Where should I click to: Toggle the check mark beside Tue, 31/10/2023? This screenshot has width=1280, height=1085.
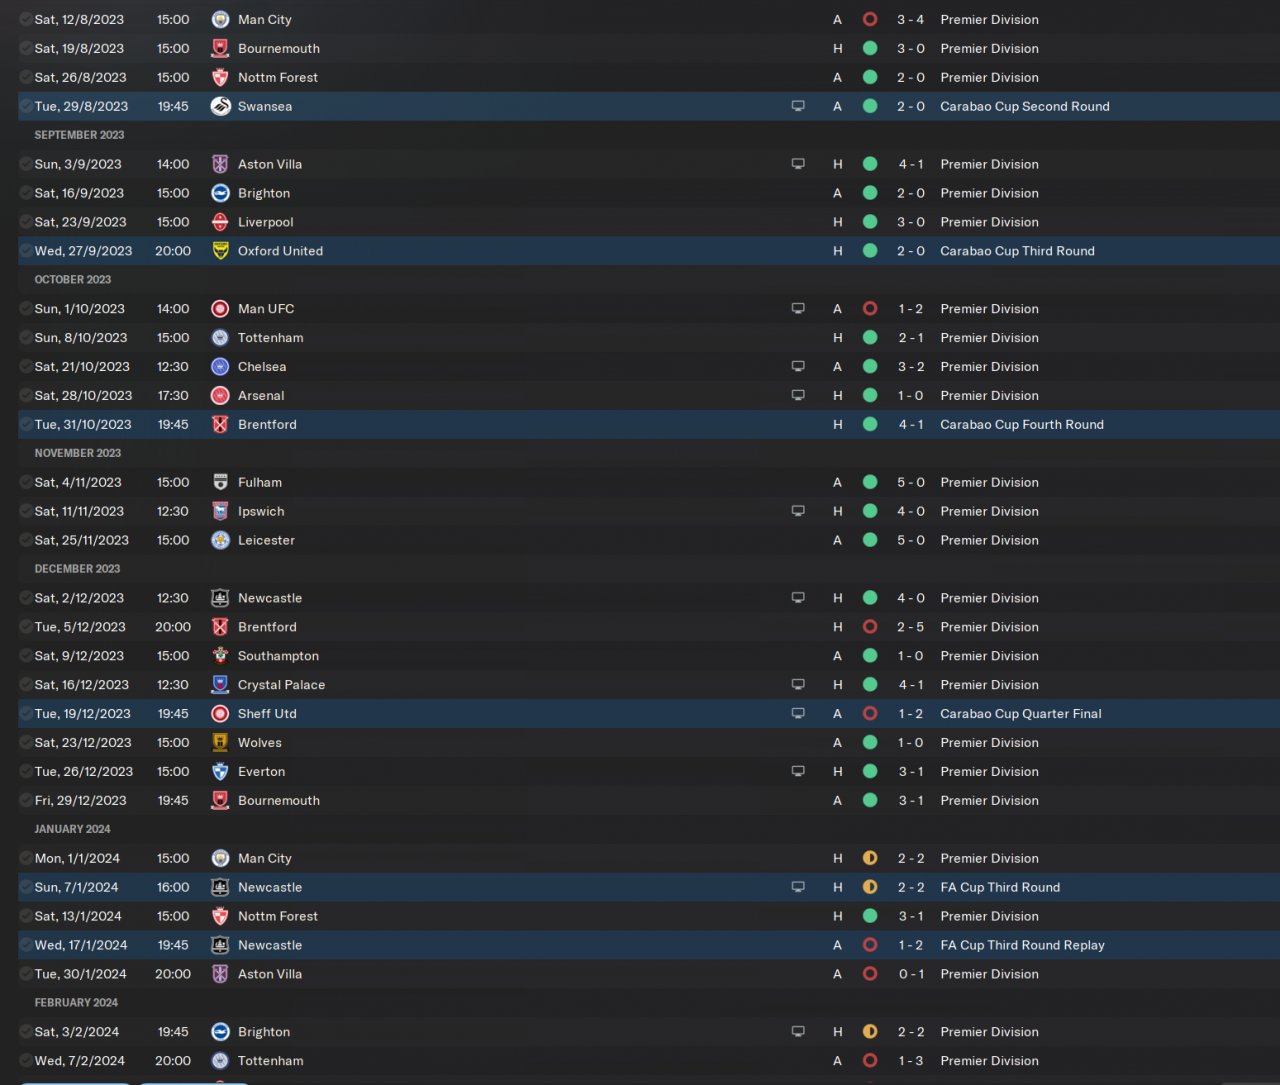[26, 425]
